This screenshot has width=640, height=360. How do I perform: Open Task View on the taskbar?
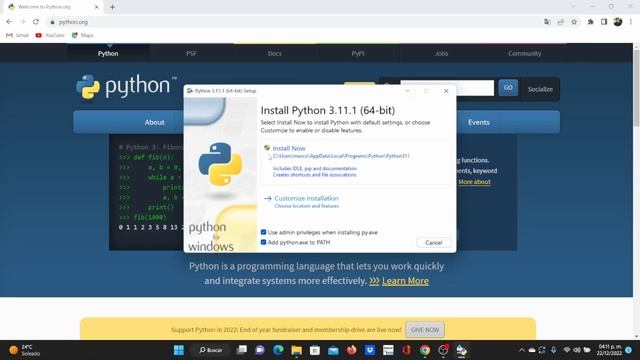(242, 350)
